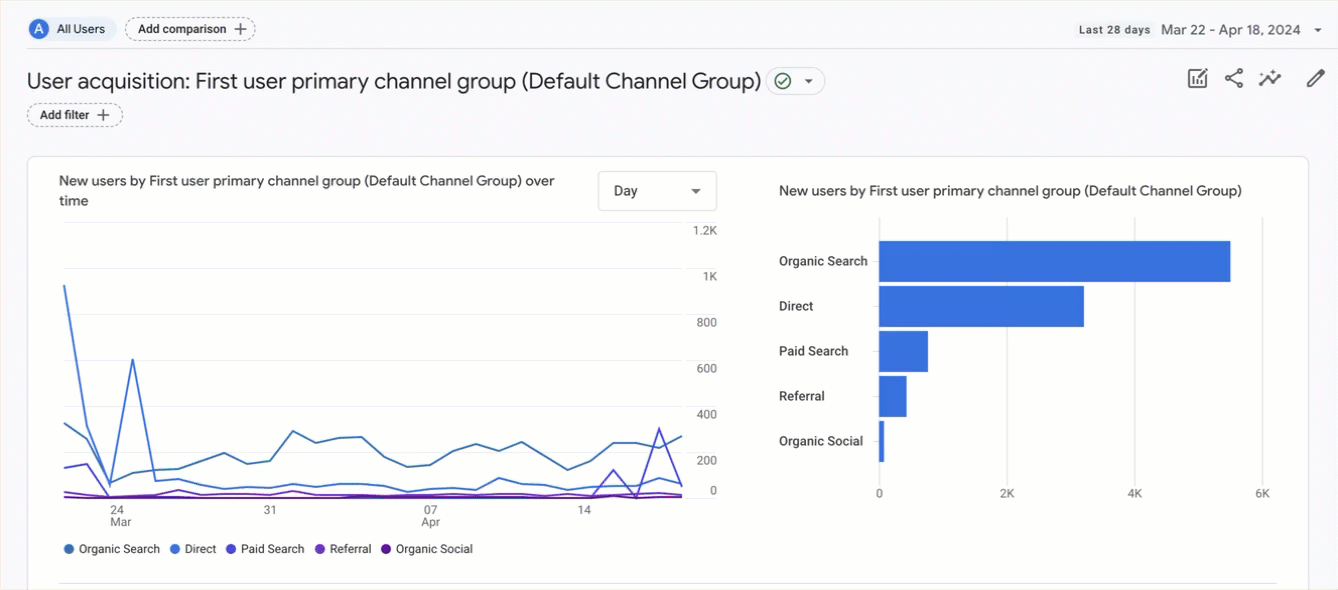Click the Add comparison button

190,29
